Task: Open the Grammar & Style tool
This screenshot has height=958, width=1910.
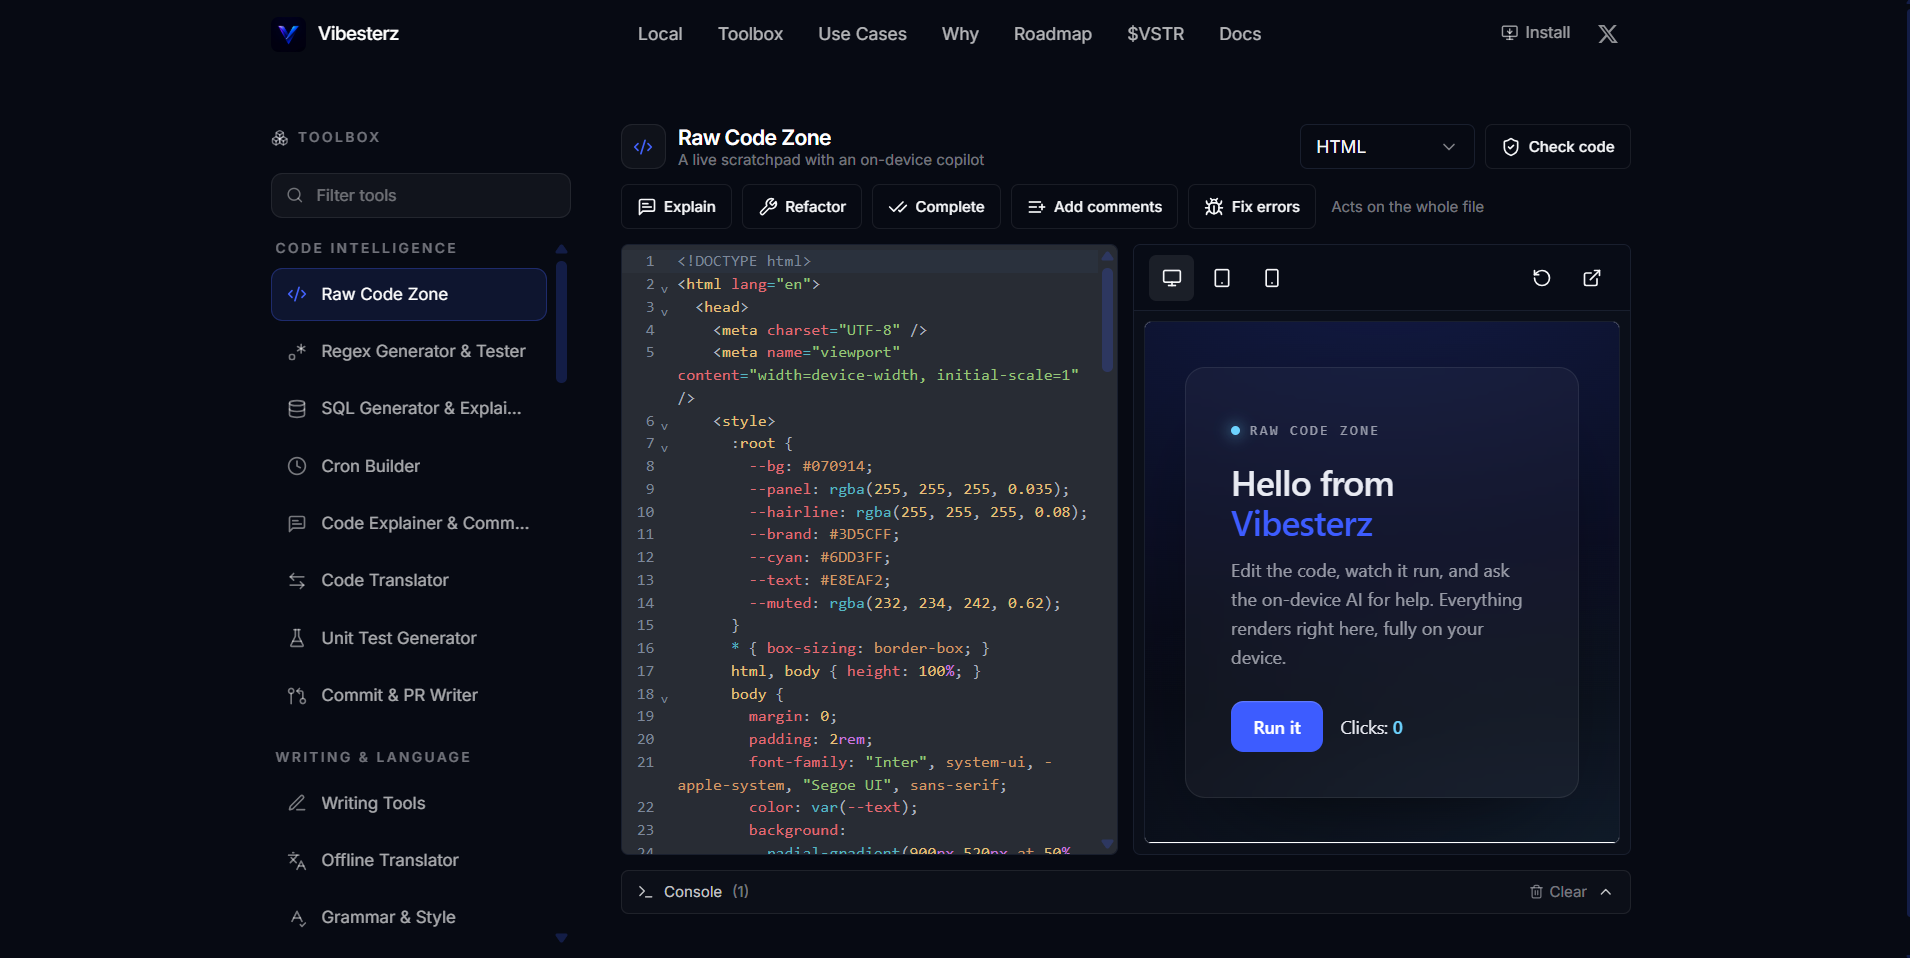Action: pos(409,917)
